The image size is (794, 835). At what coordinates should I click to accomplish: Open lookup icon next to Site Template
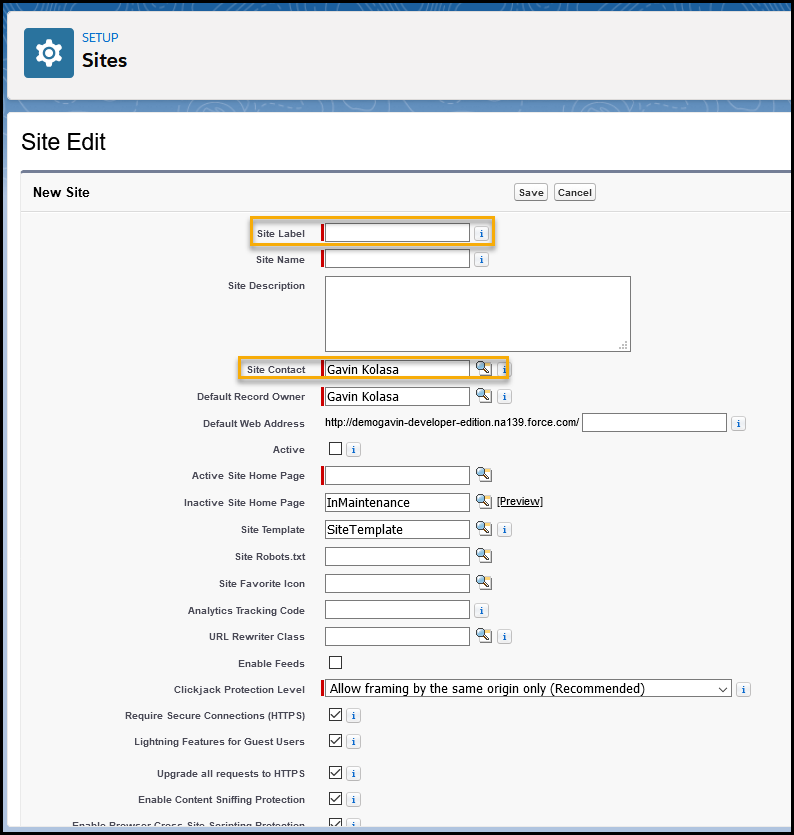pyautogui.click(x=484, y=529)
